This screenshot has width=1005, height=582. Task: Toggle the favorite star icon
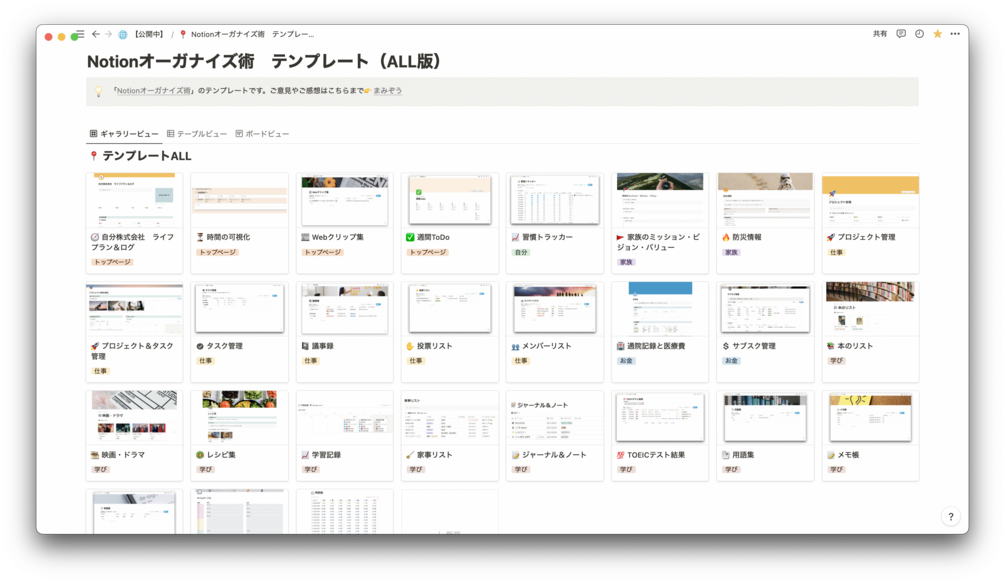coord(937,34)
